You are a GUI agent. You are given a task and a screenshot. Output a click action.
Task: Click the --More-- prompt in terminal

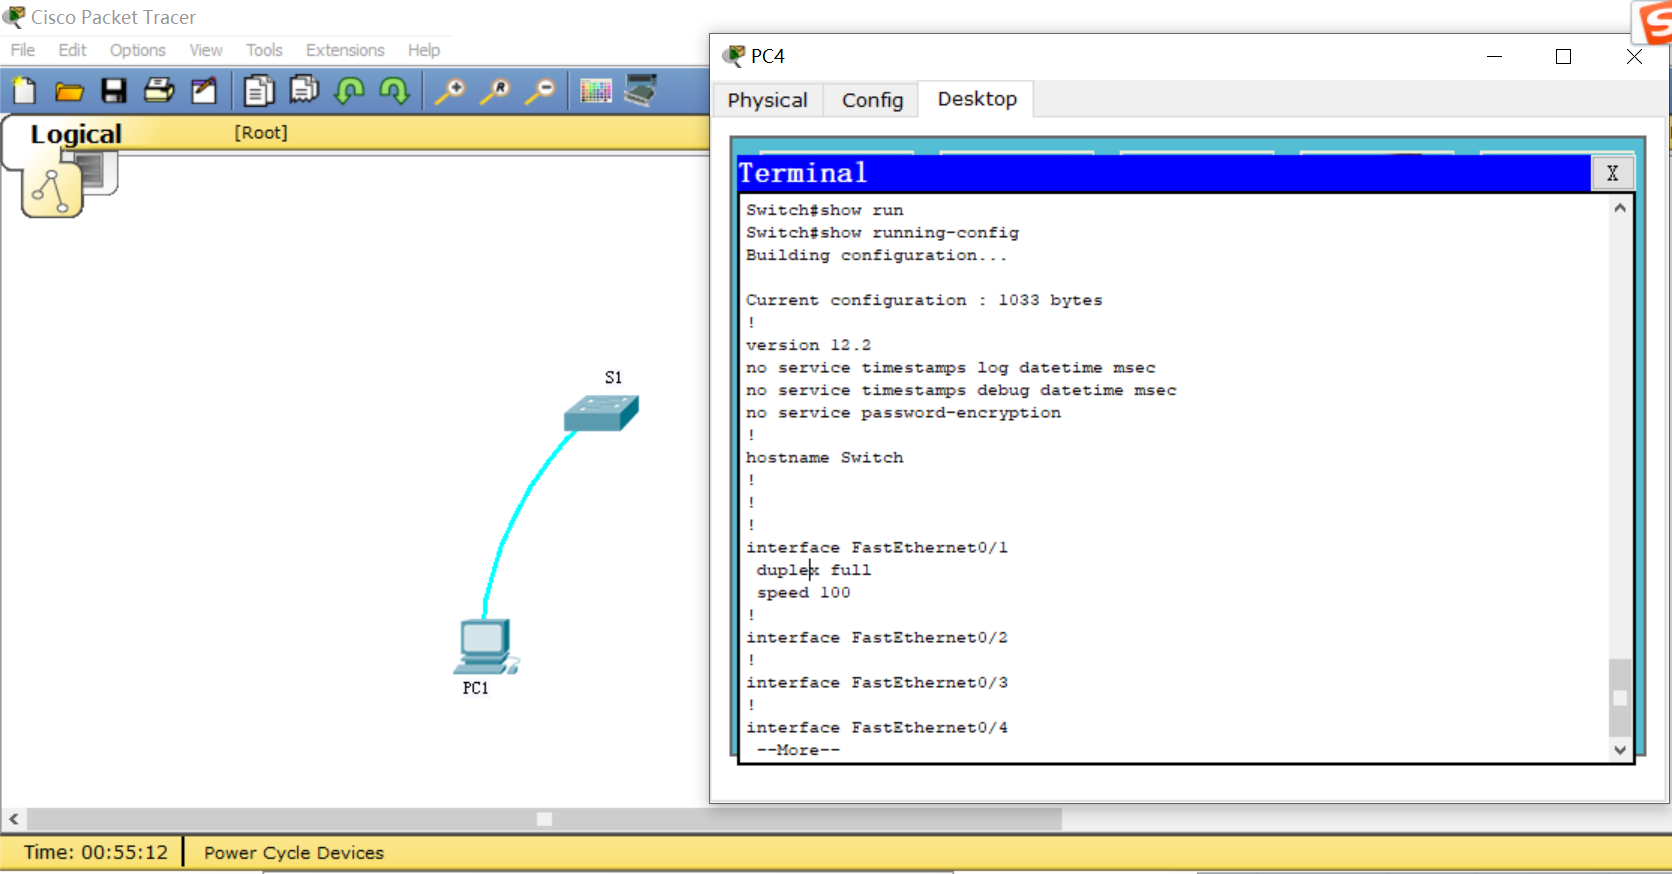[798, 750]
